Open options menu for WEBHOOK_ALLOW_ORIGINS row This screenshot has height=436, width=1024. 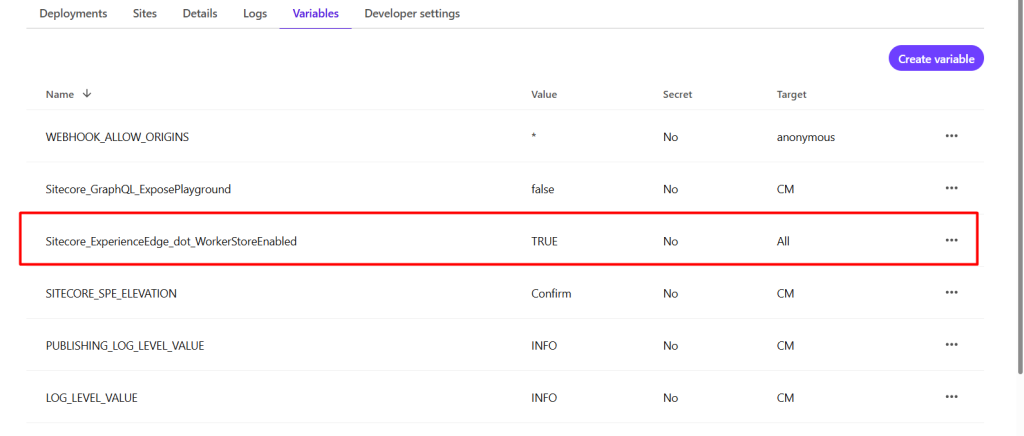tap(951, 136)
